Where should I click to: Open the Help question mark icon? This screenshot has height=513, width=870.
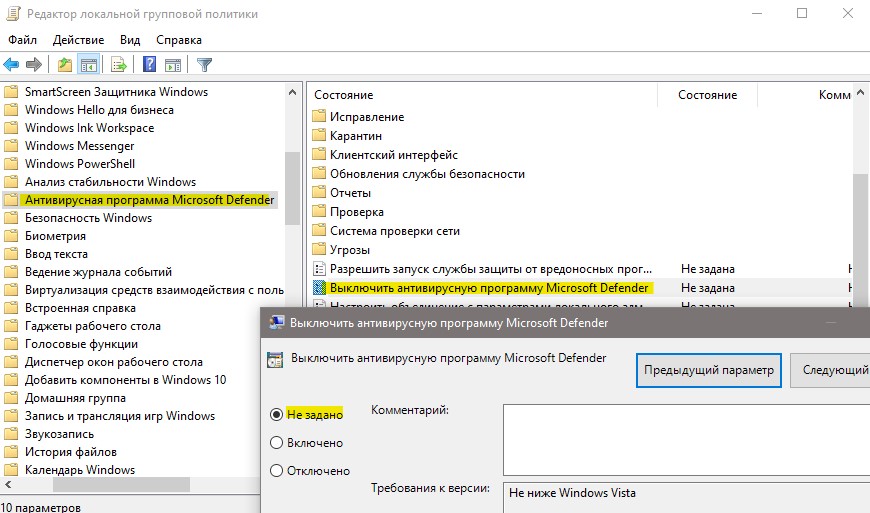click(x=149, y=64)
